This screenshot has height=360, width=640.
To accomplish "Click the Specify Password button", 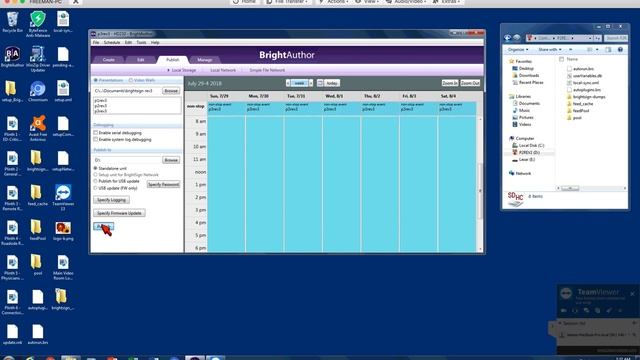I will click(x=163, y=184).
